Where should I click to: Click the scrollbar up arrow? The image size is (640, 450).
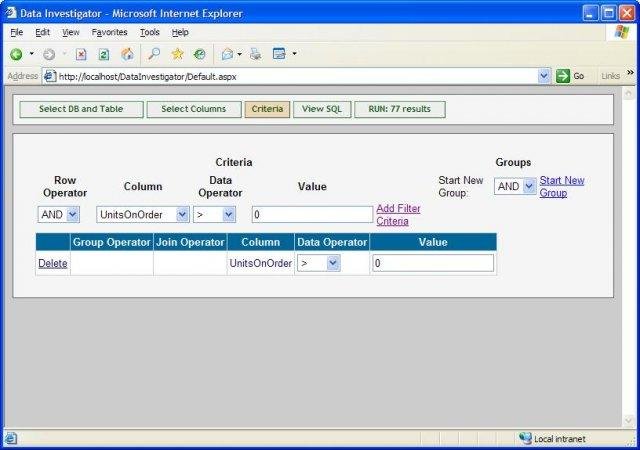[x=629, y=94]
